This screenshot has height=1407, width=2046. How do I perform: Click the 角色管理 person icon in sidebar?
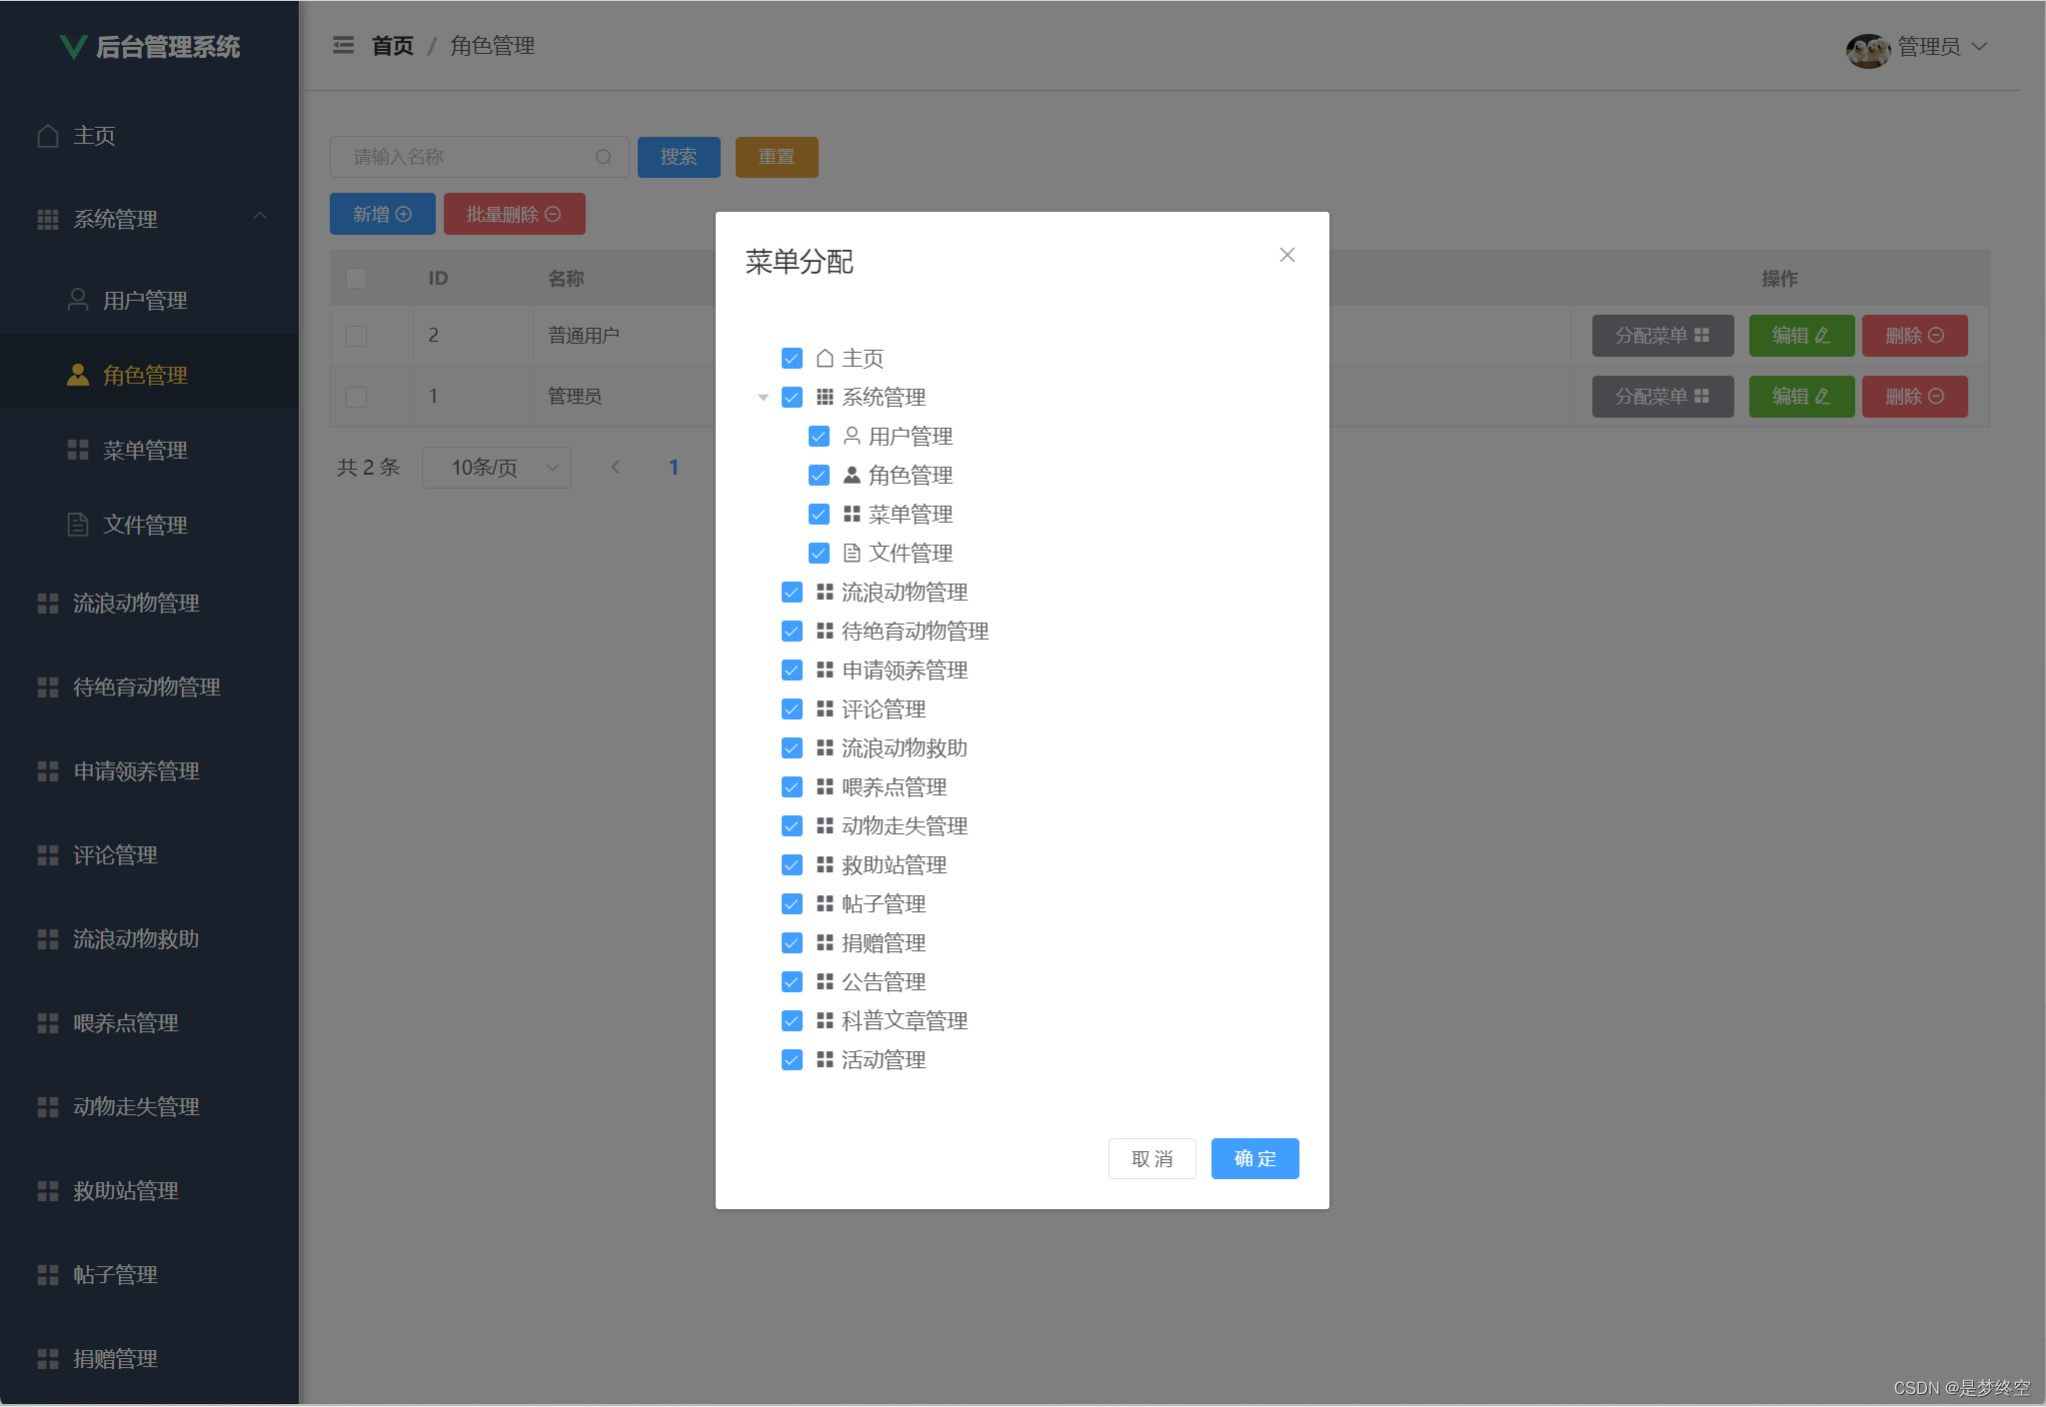pos(78,374)
